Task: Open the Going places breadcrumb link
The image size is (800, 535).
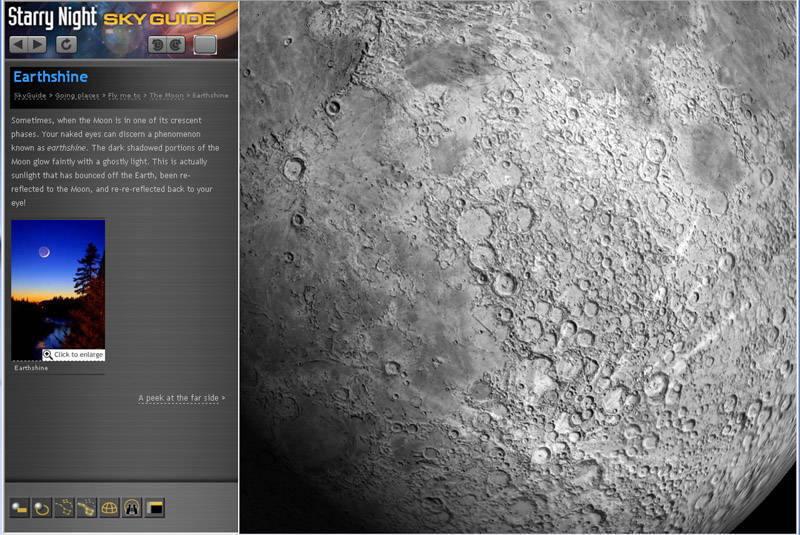Action: click(77, 95)
